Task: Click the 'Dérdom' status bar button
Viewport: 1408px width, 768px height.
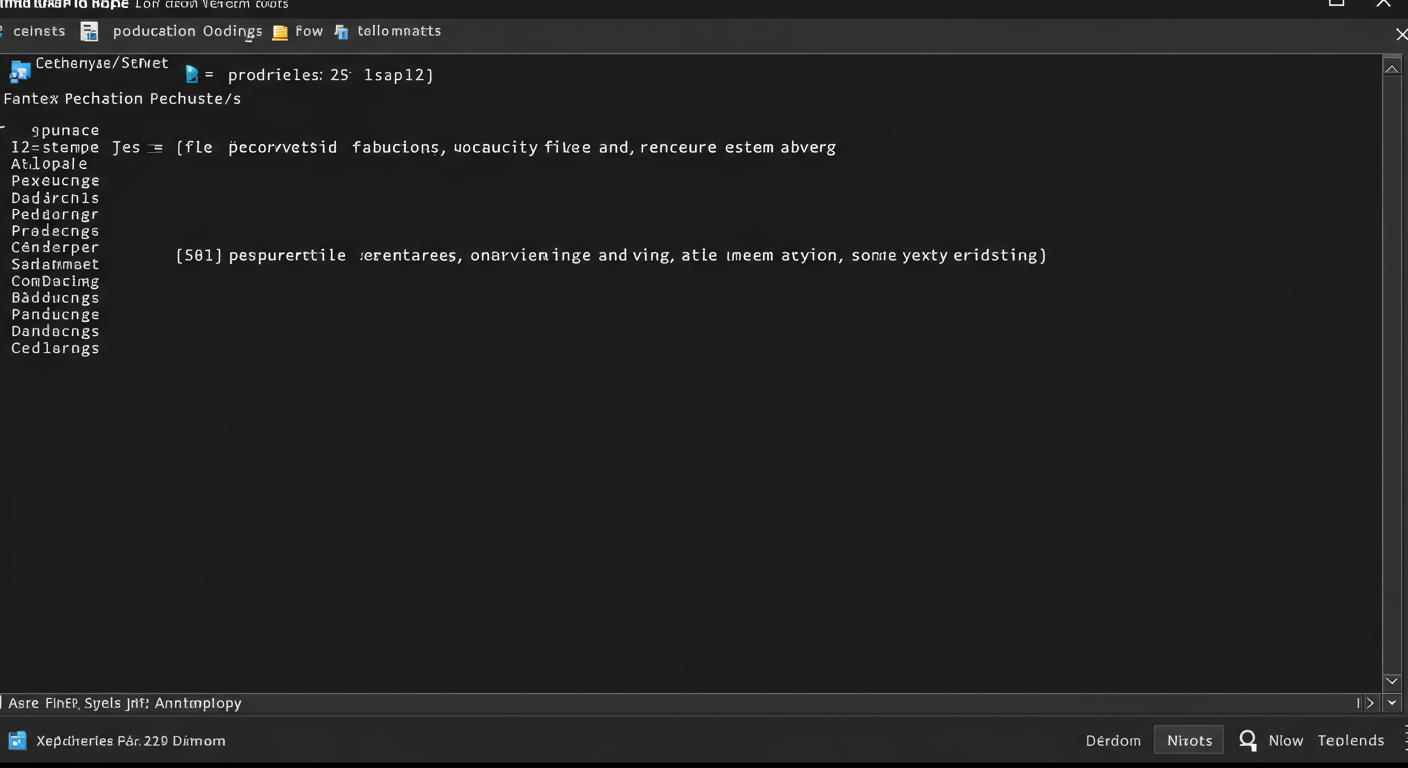Action: click(x=1113, y=741)
